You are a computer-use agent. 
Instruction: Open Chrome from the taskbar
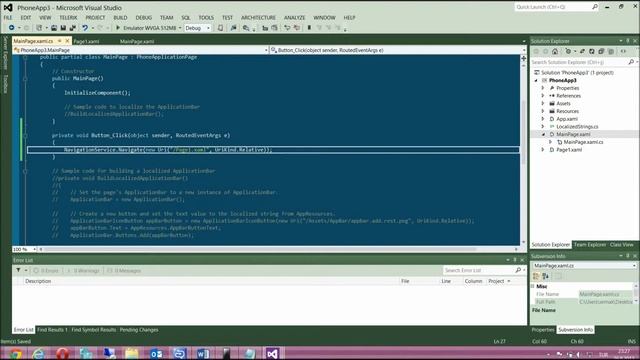16,353
